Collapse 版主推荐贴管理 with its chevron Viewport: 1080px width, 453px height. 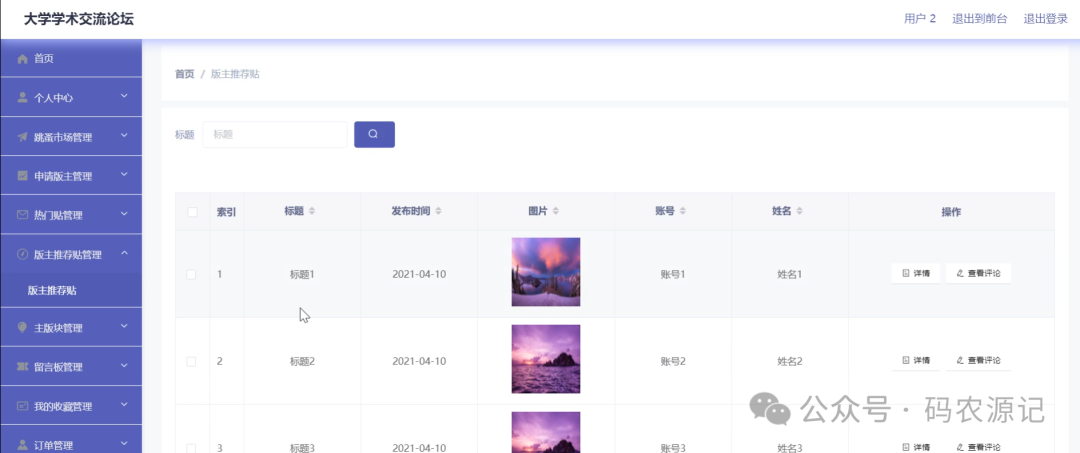[x=124, y=253]
